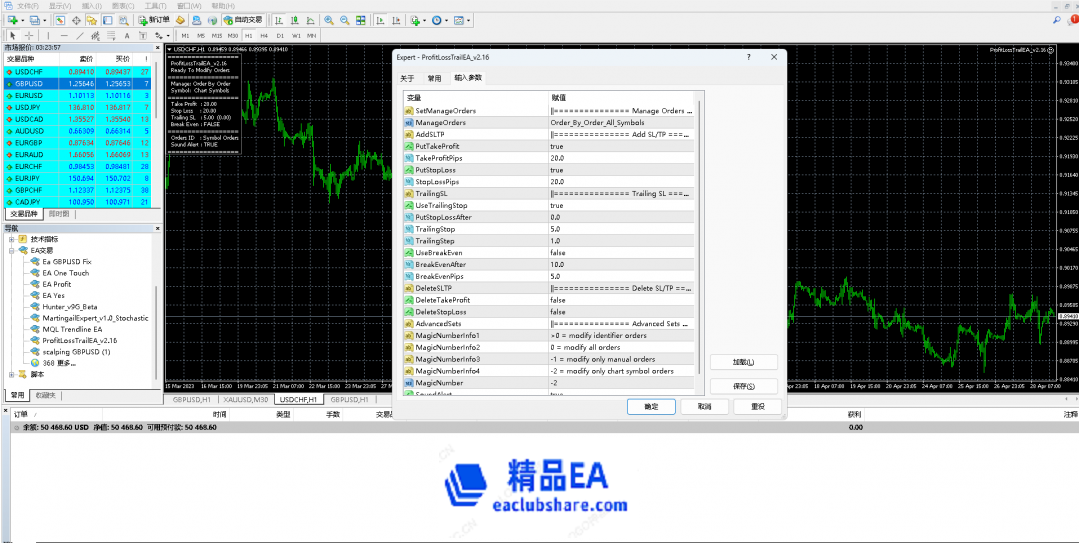Image resolution: width=1079 pixels, height=543 pixels.
Task: Switch to the 常用 tab in Expert dialog
Action: (434, 78)
